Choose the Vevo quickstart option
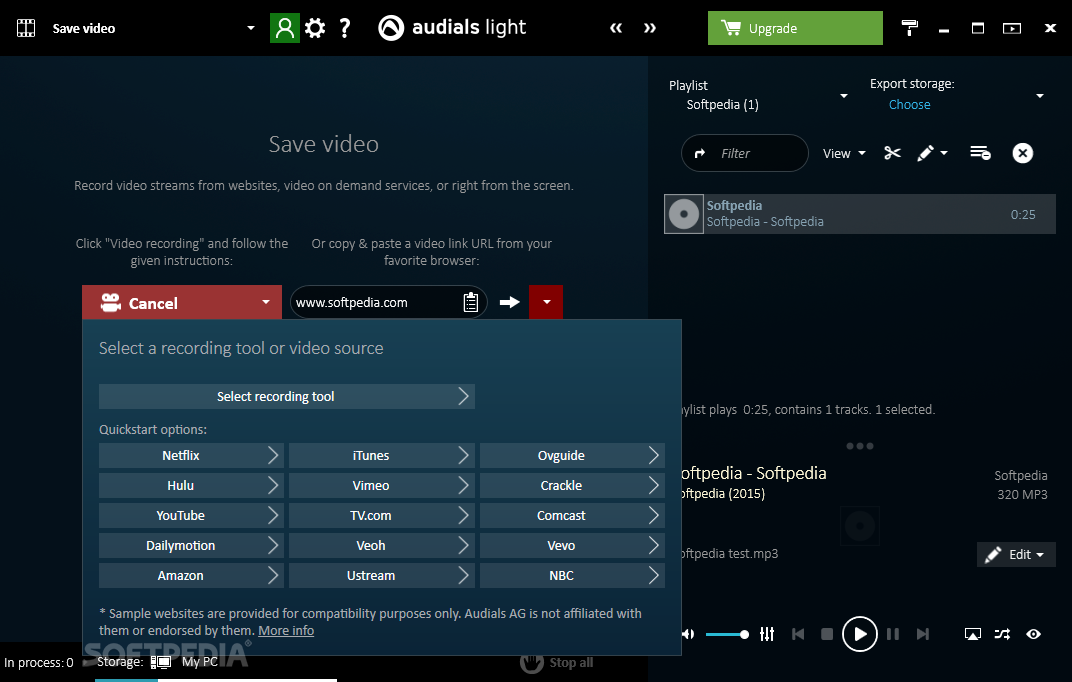 (x=572, y=545)
